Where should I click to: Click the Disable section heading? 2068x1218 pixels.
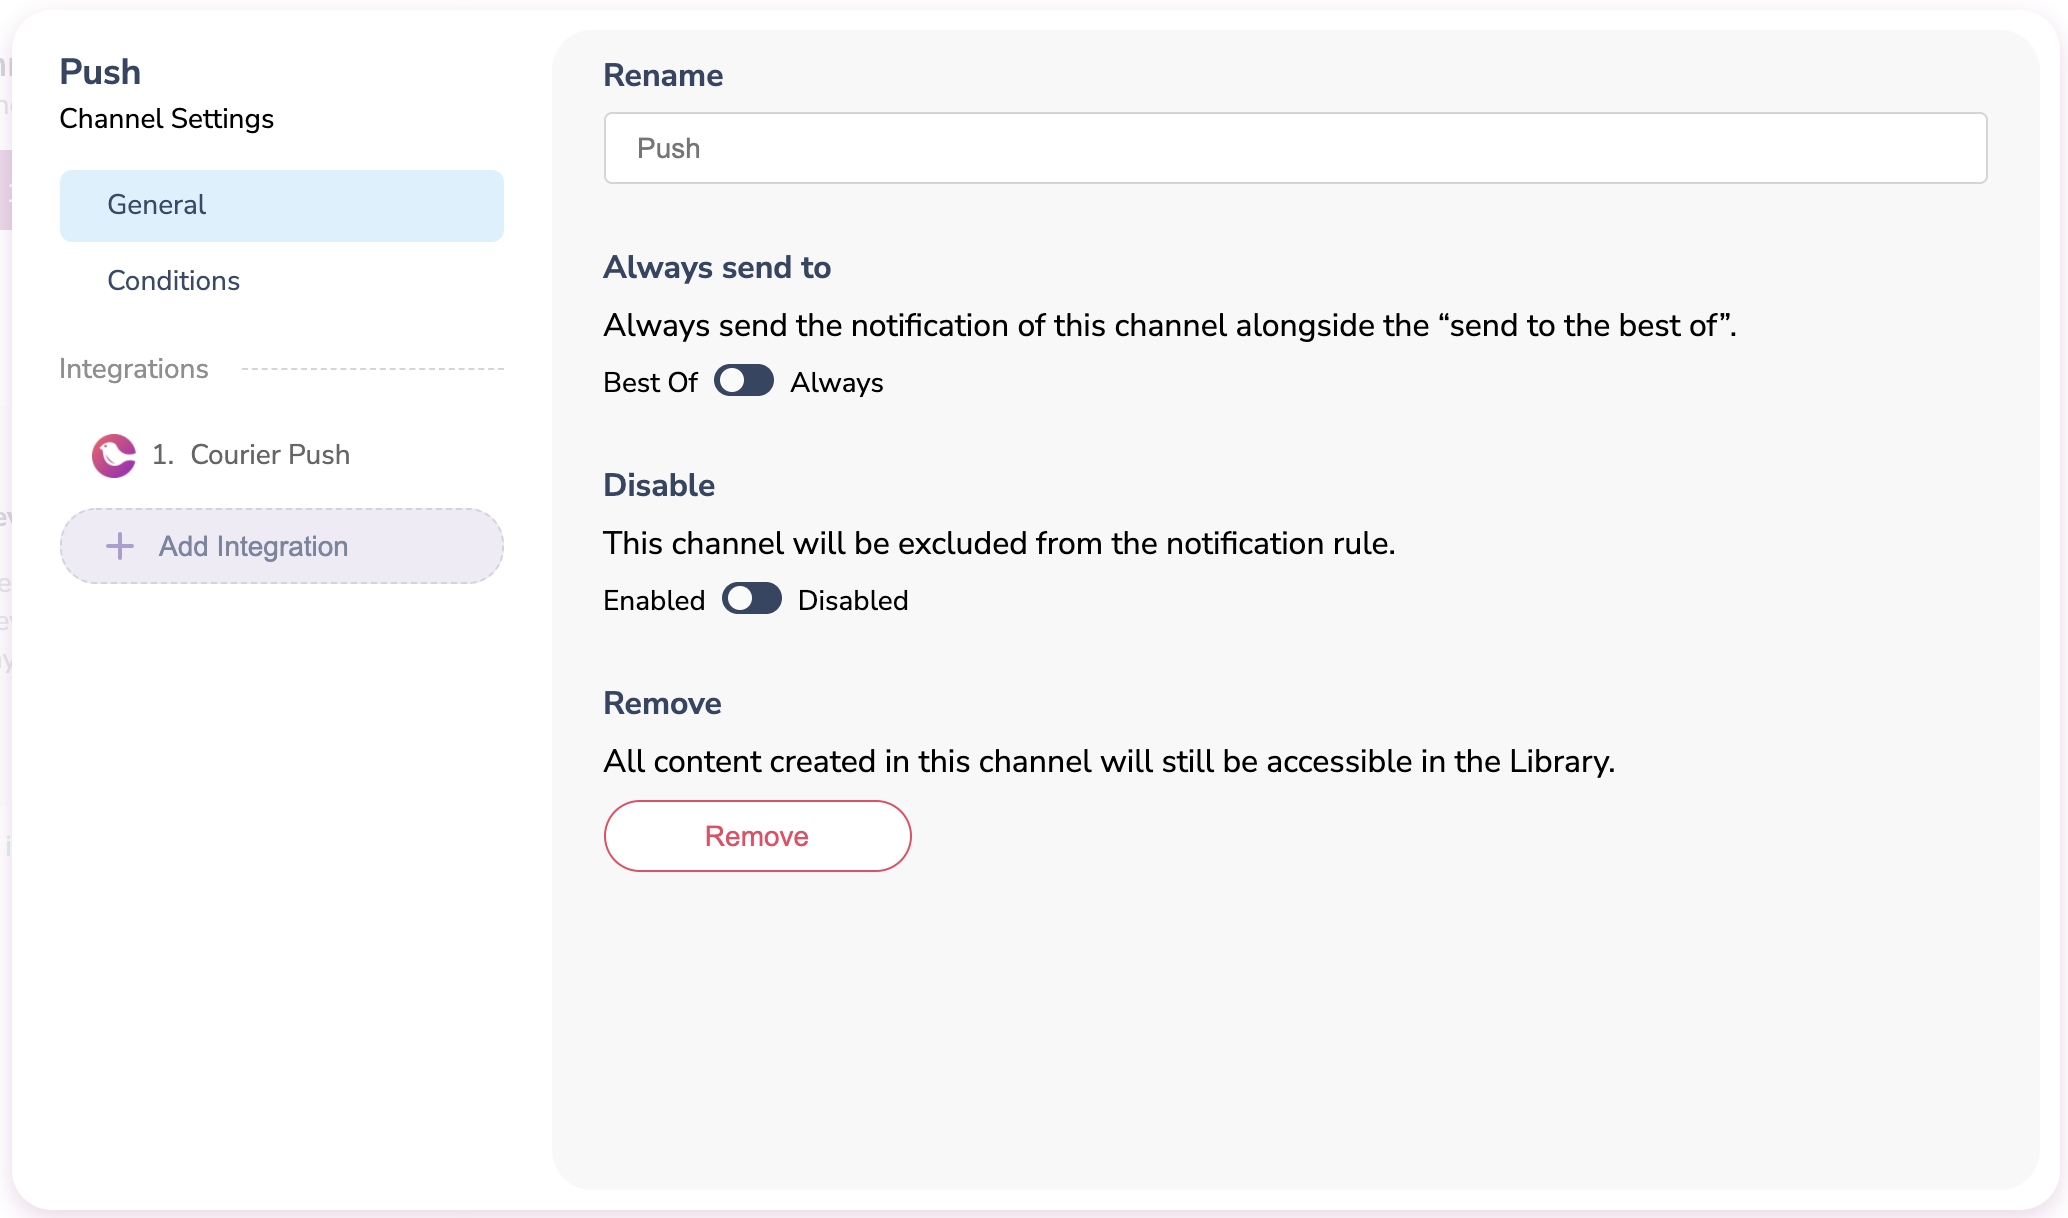[658, 485]
